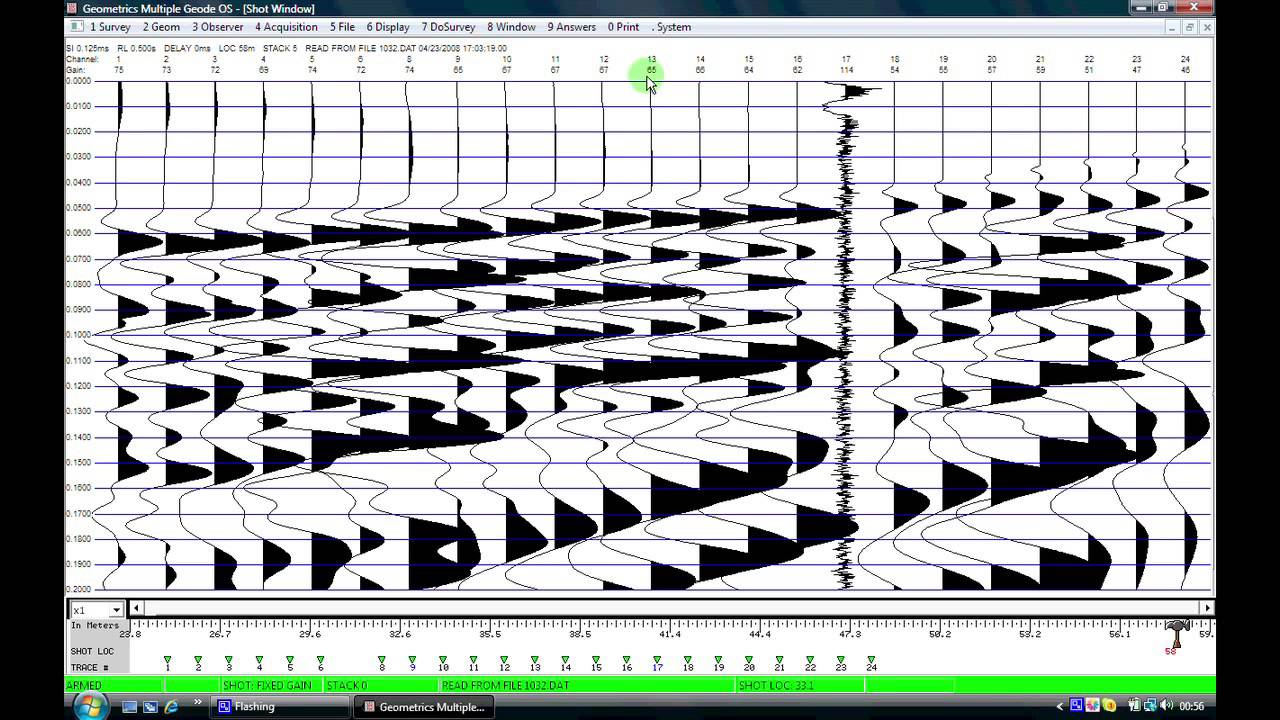Click the LOC 58m header text

[236, 48]
